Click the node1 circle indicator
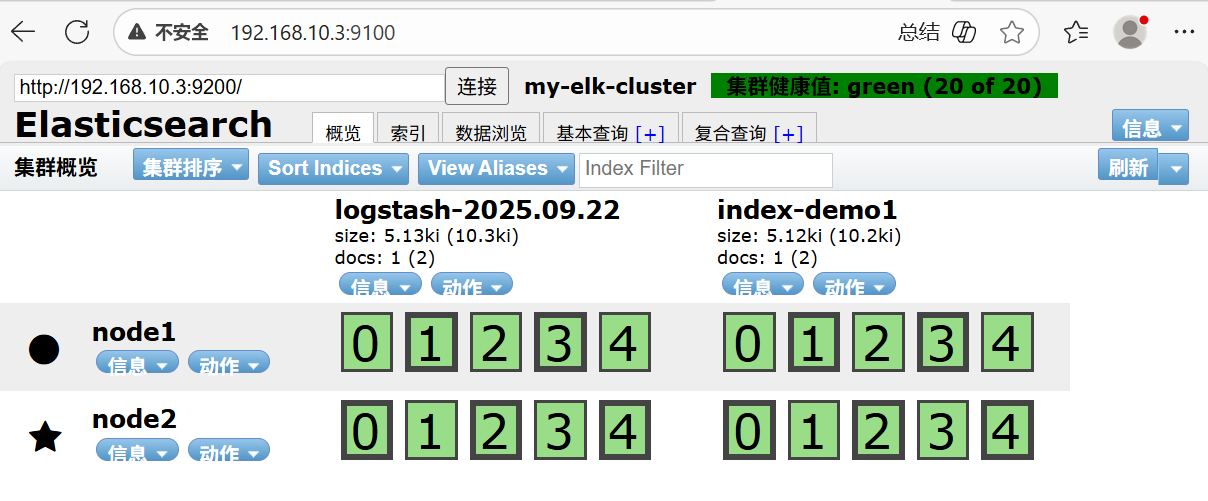The width and height of the screenshot is (1208, 501). [x=44, y=349]
